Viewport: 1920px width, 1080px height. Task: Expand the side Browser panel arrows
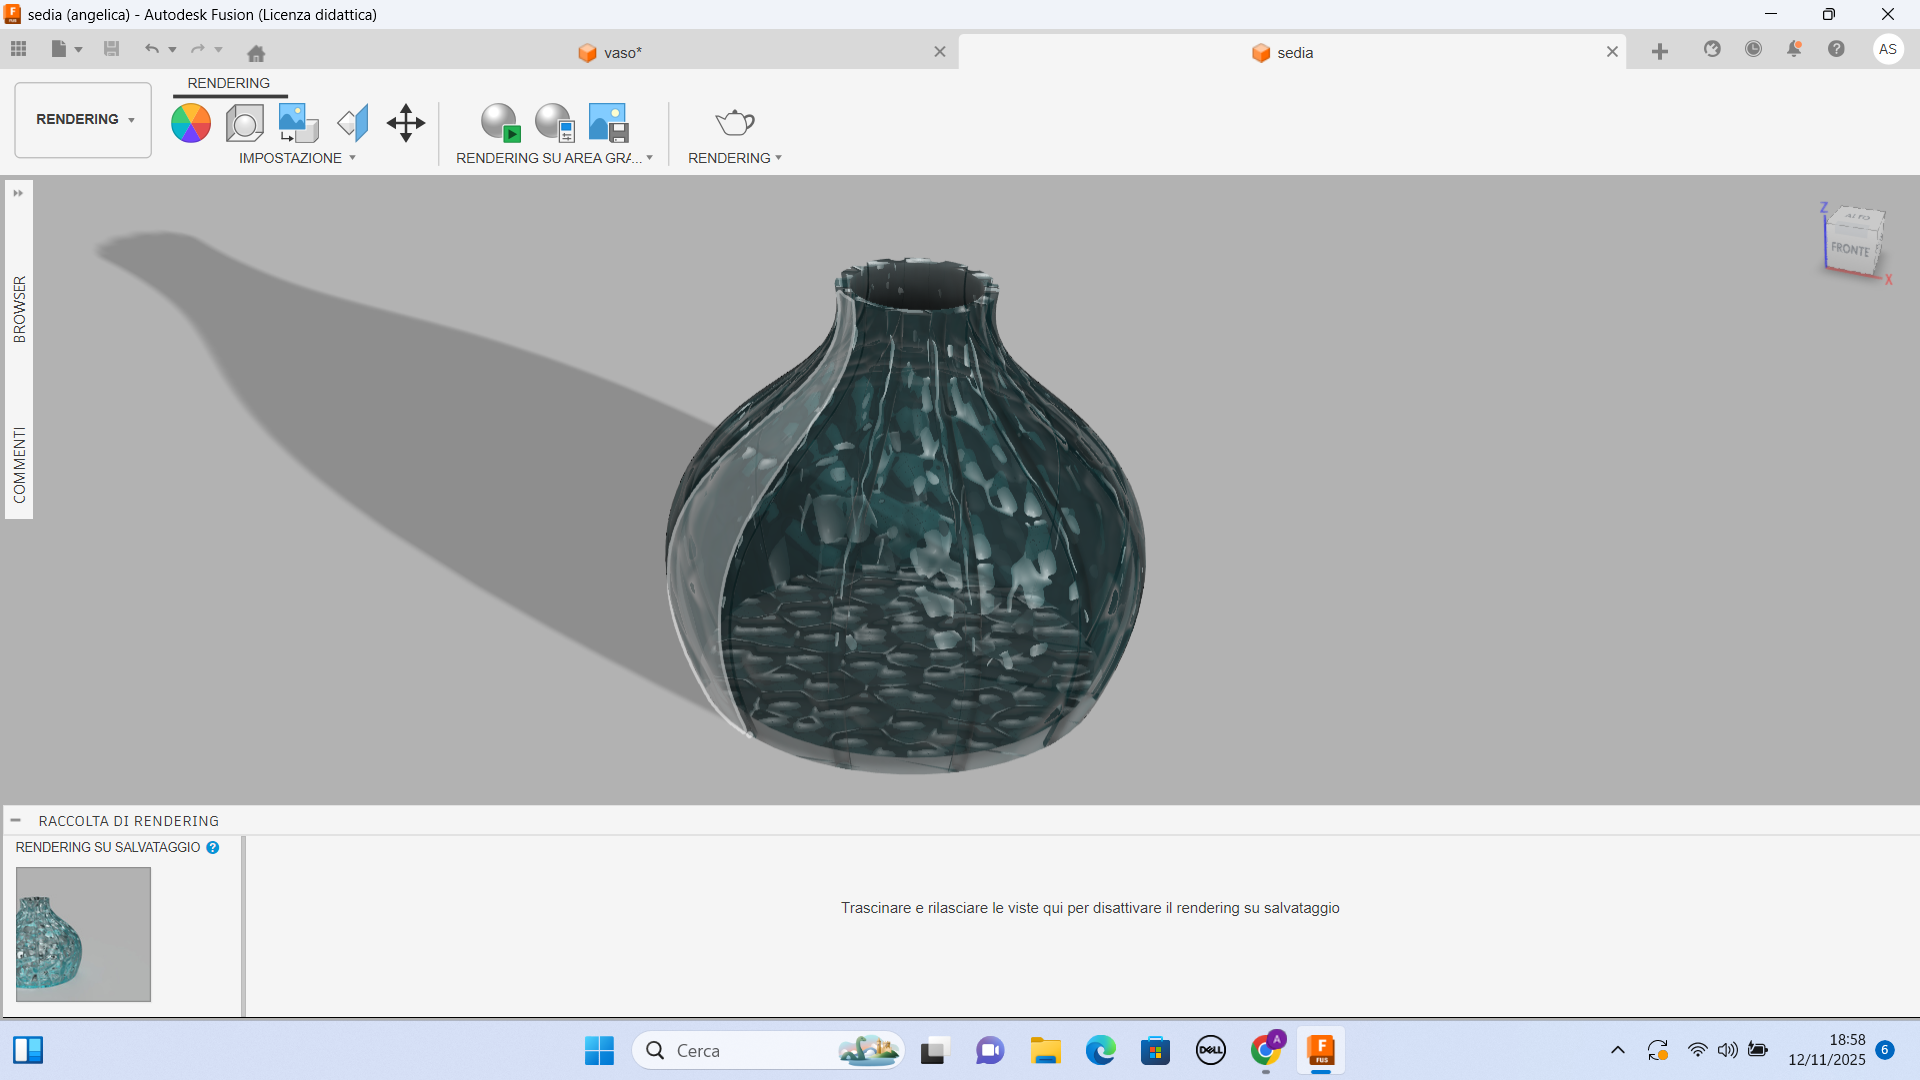pos(18,193)
